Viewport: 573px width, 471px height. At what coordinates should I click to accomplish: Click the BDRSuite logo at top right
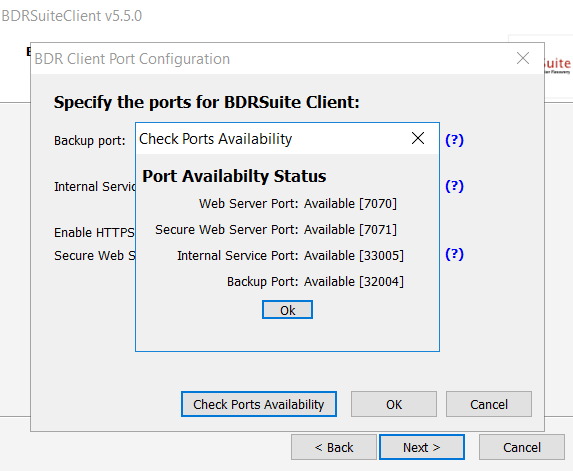click(557, 66)
